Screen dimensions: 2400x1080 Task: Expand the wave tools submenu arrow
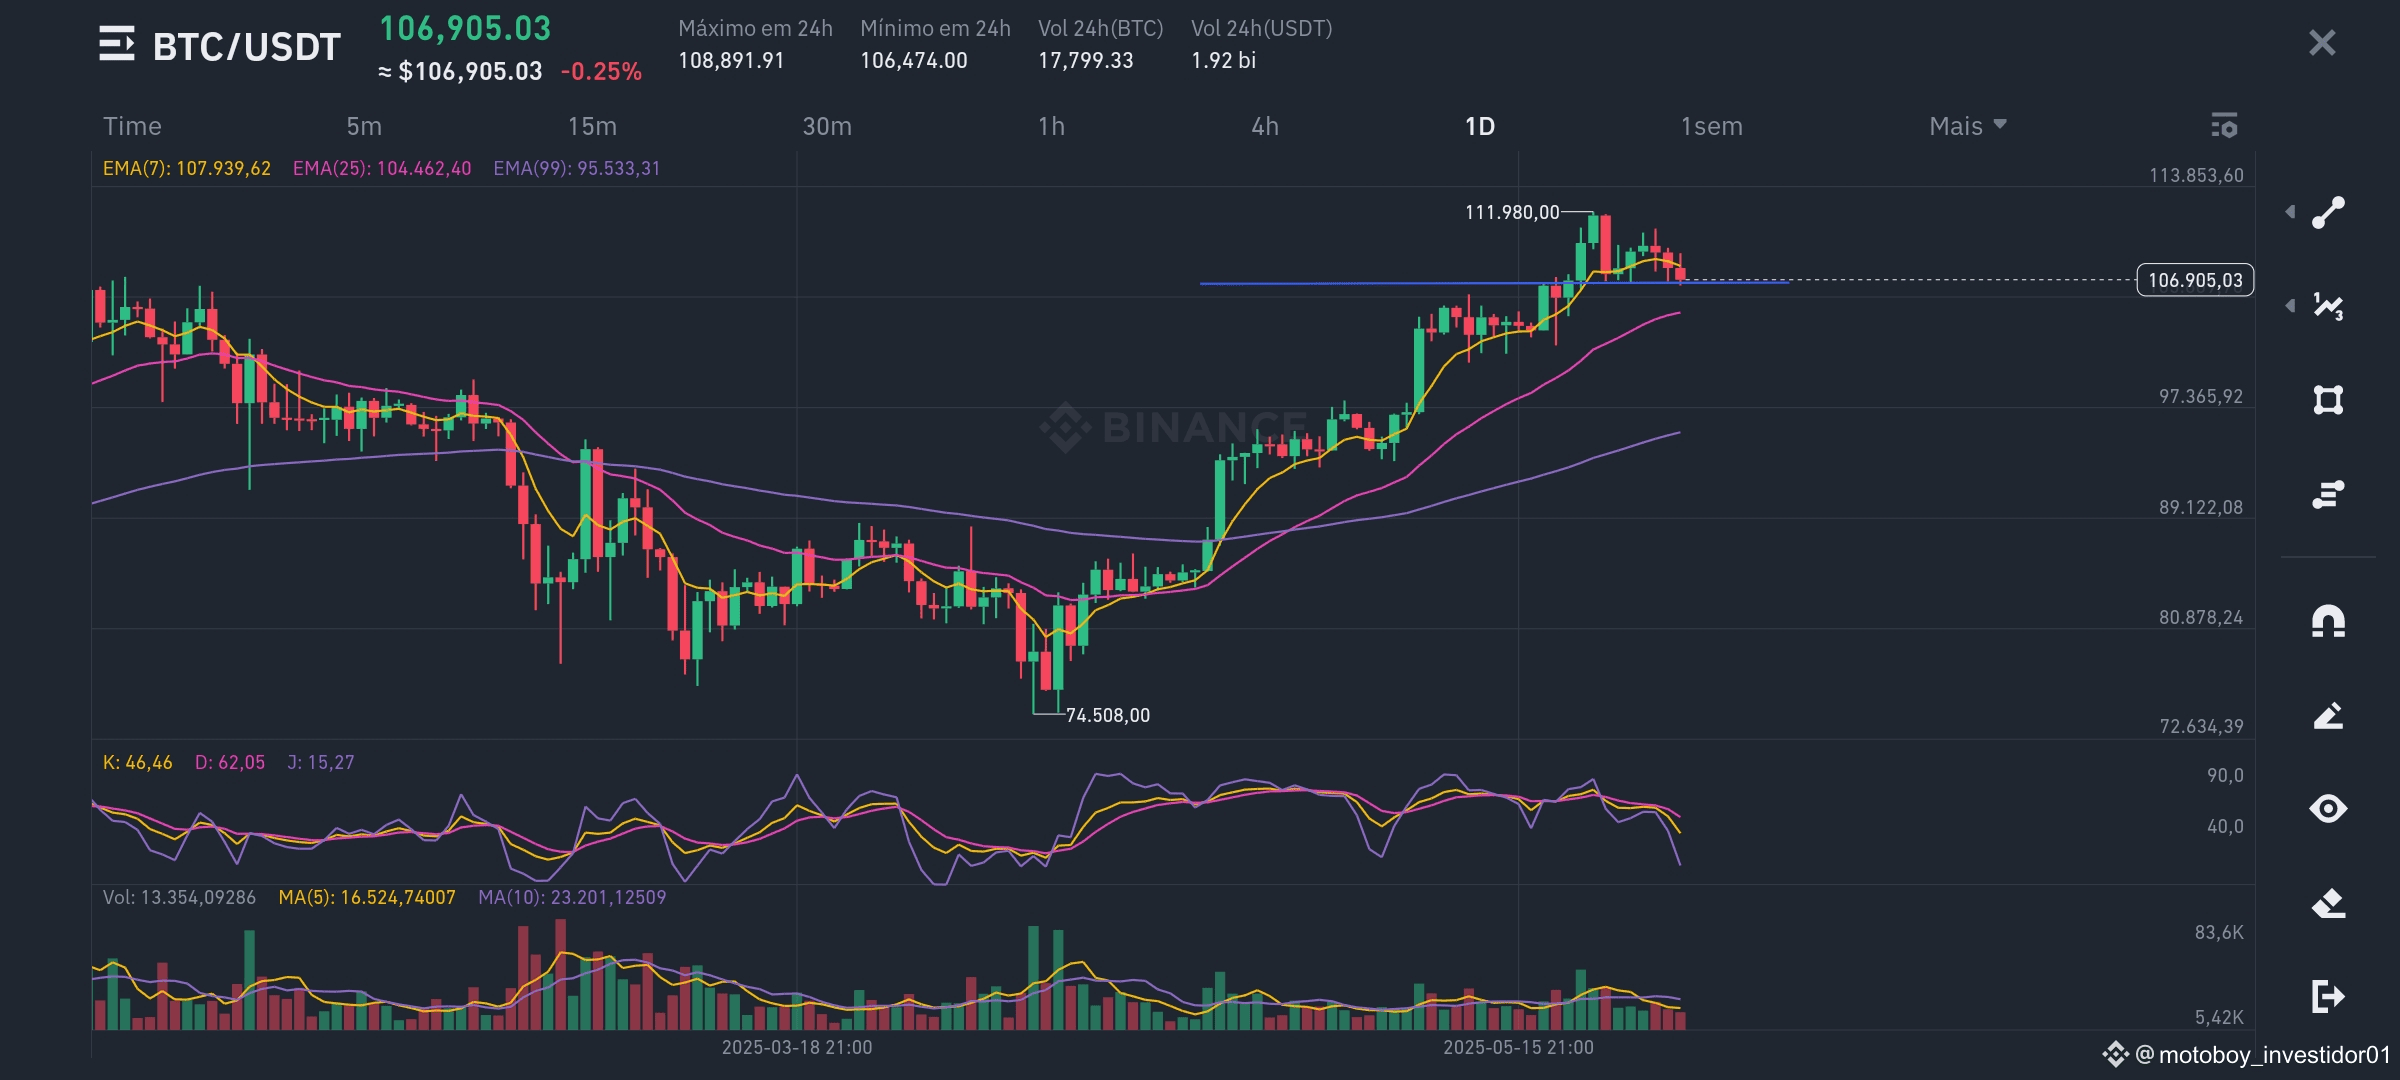[x=2290, y=306]
